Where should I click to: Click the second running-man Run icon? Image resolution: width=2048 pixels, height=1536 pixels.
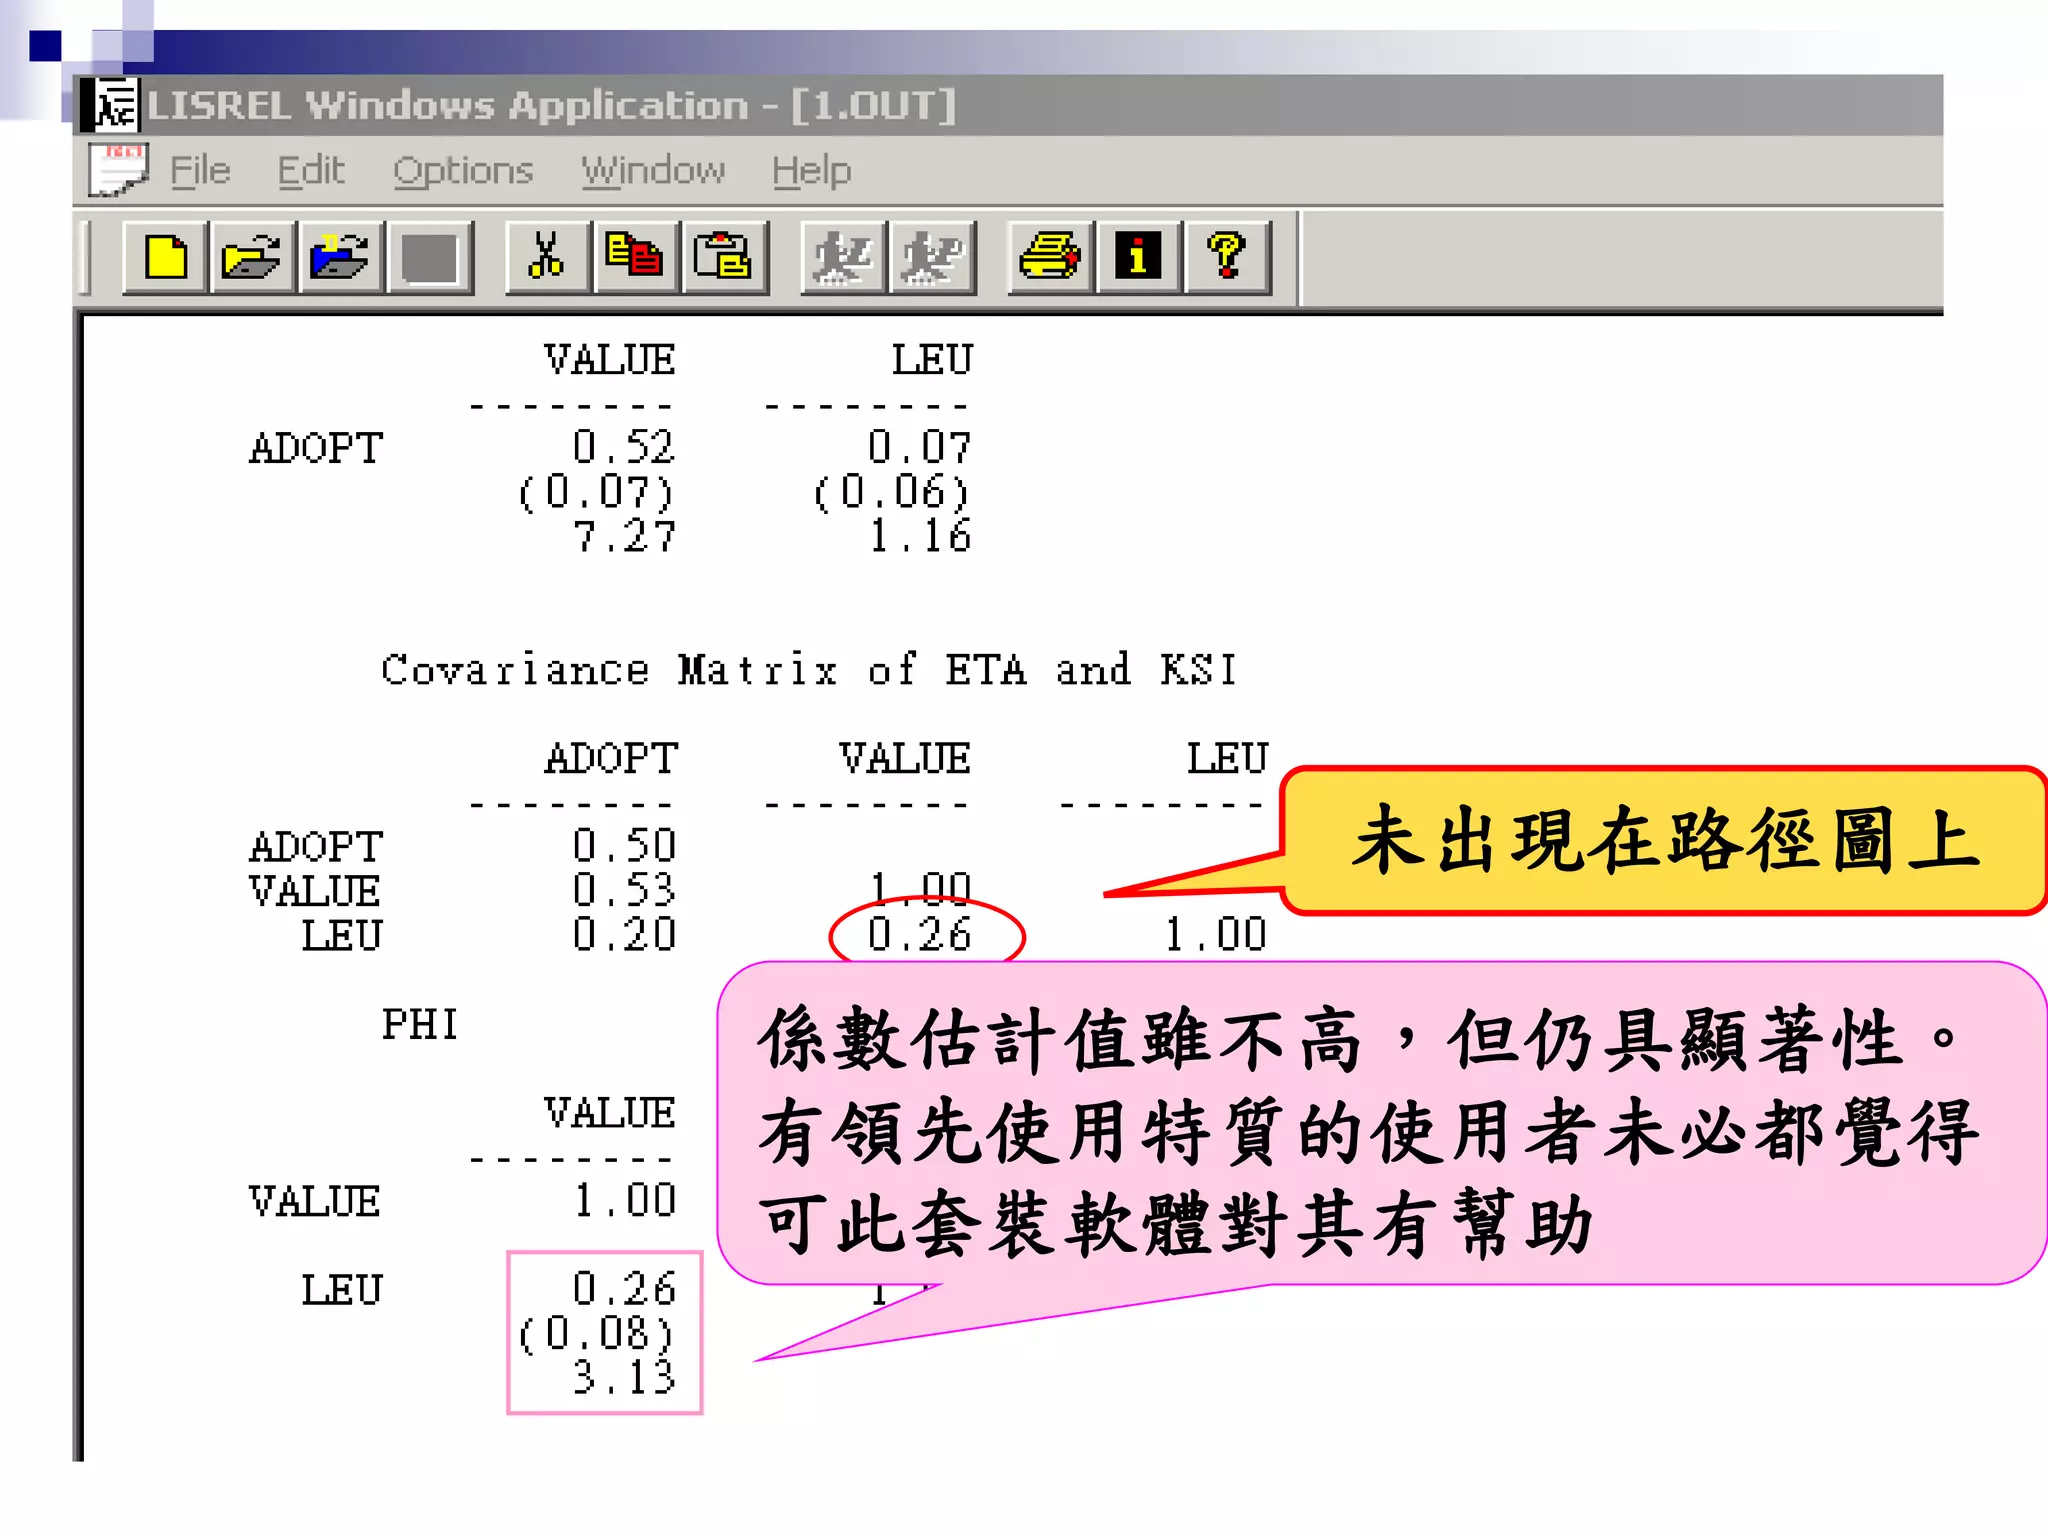click(931, 258)
